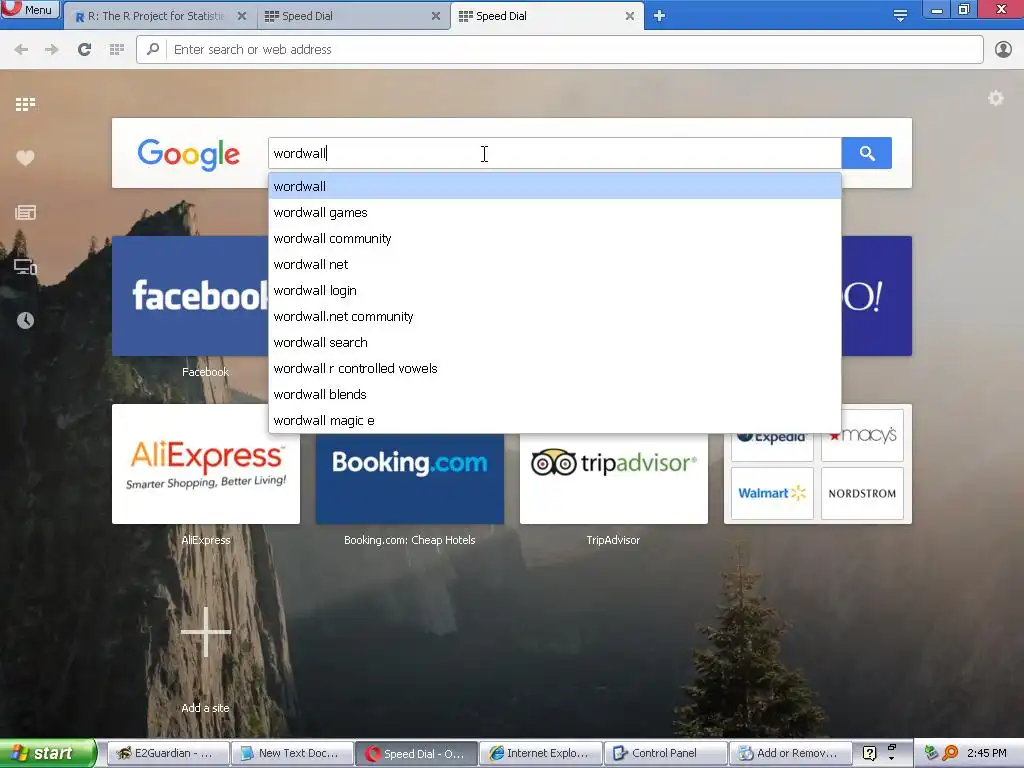The width and height of the screenshot is (1024, 768).
Task: Open the Walmart tile in shopping folder
Action: coord(772,494)
